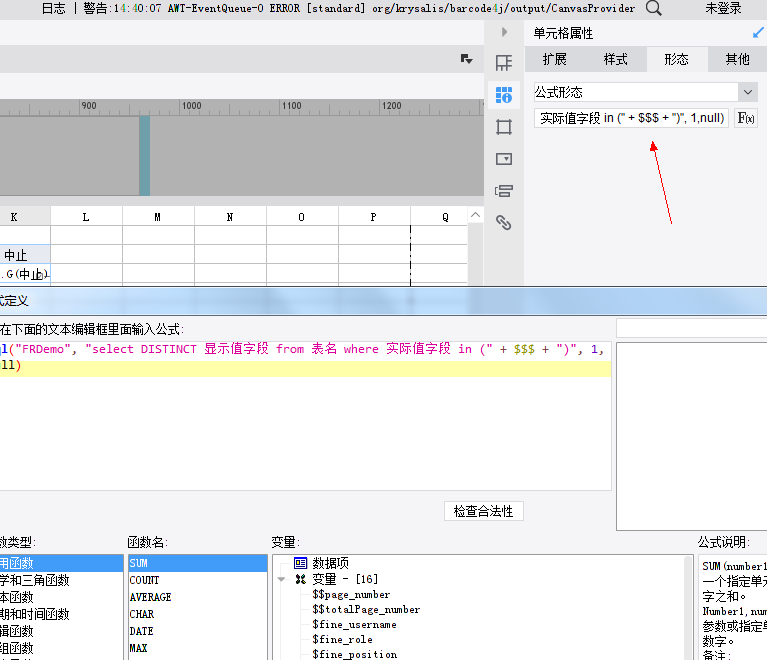
Task: Collapse the right panel with arrow
Action: point(504,32)
